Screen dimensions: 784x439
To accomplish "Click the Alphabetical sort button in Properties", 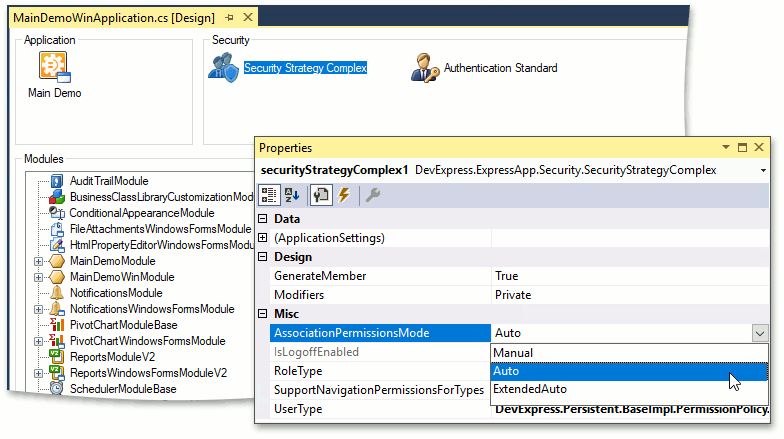I will [292, 195].
